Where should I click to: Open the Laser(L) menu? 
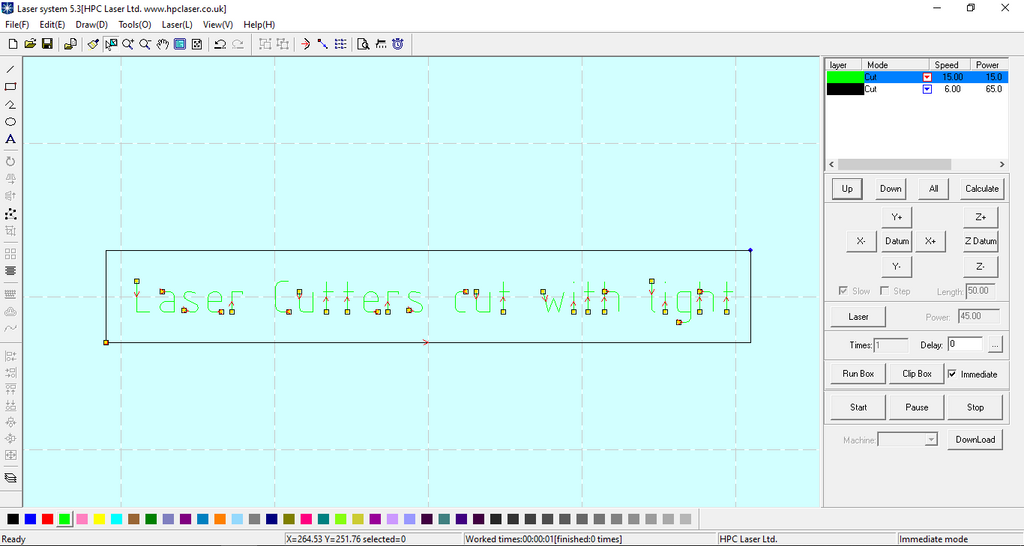pos(177,24)
